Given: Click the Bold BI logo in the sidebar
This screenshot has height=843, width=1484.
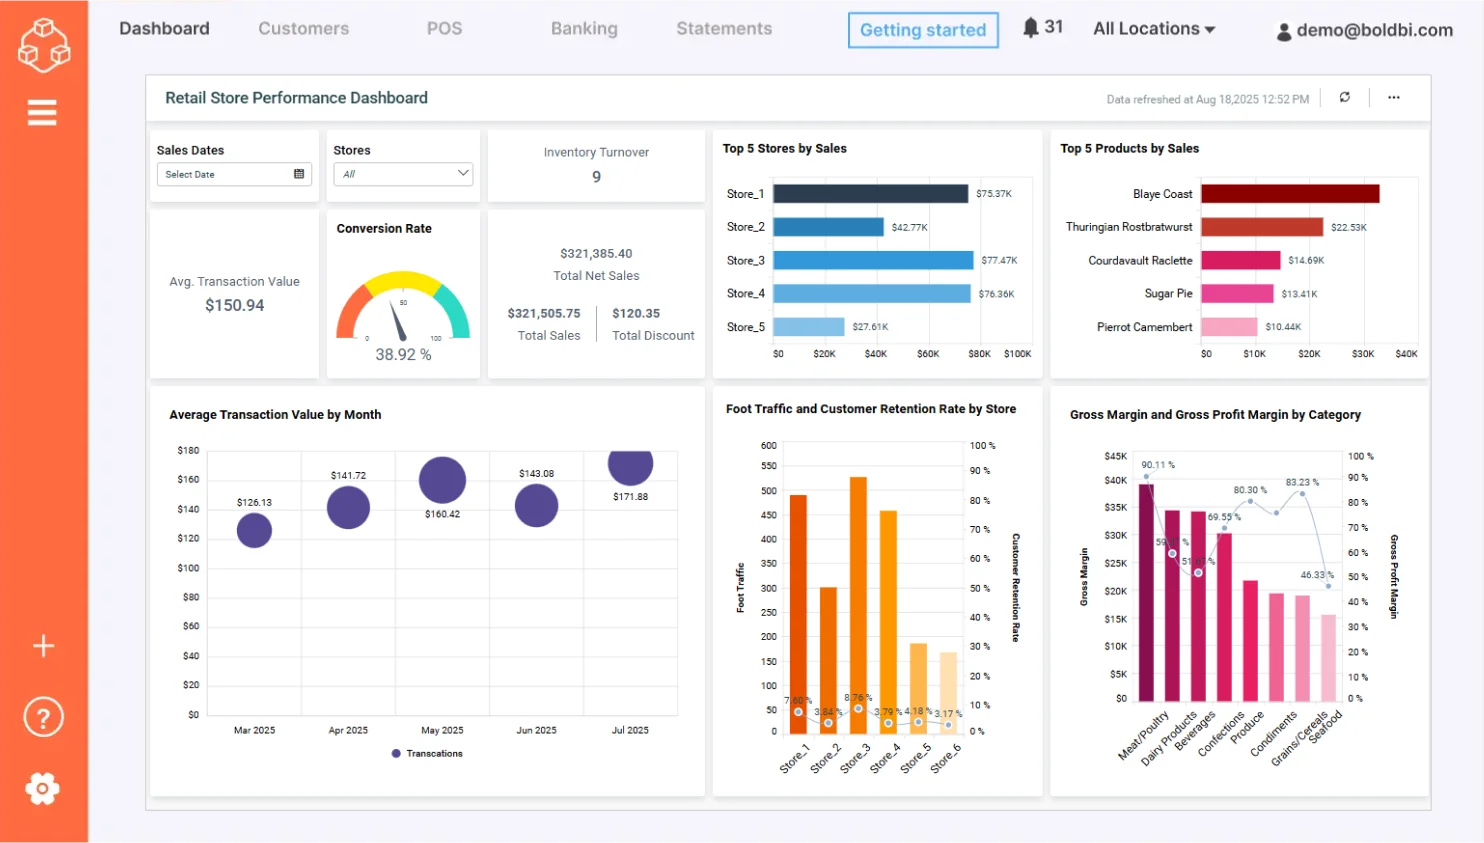Looking at the screenshot, I should pos(43,45).
